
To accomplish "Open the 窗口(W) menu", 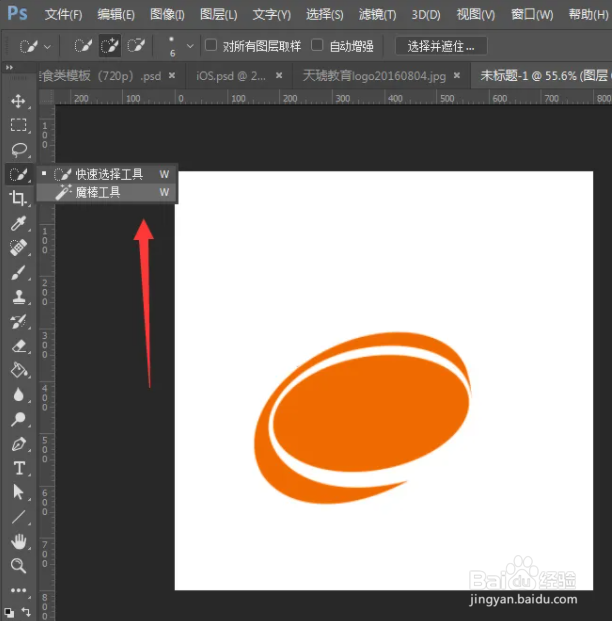I will pyautogui.click(x=532, y=15).
